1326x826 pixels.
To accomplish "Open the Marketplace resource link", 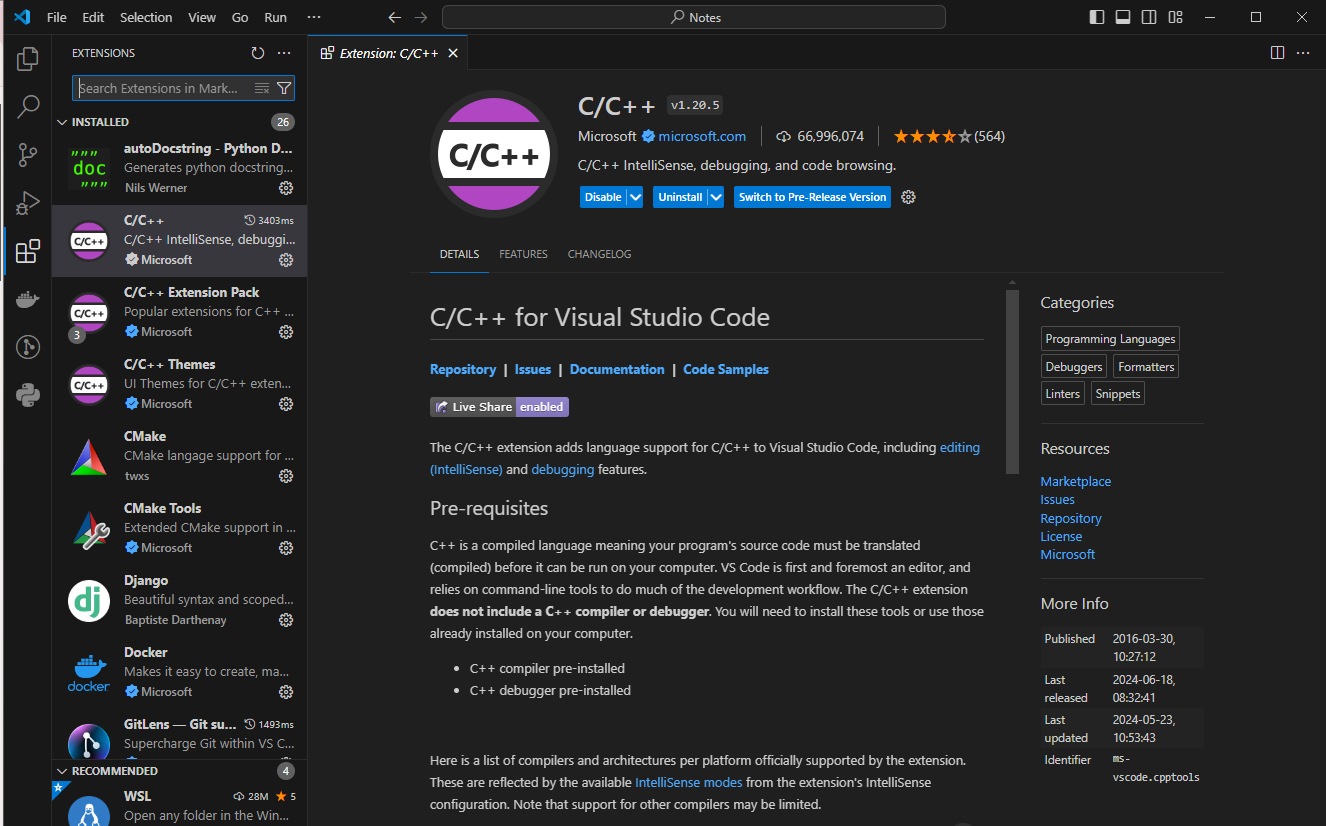I will [1076, 481].
